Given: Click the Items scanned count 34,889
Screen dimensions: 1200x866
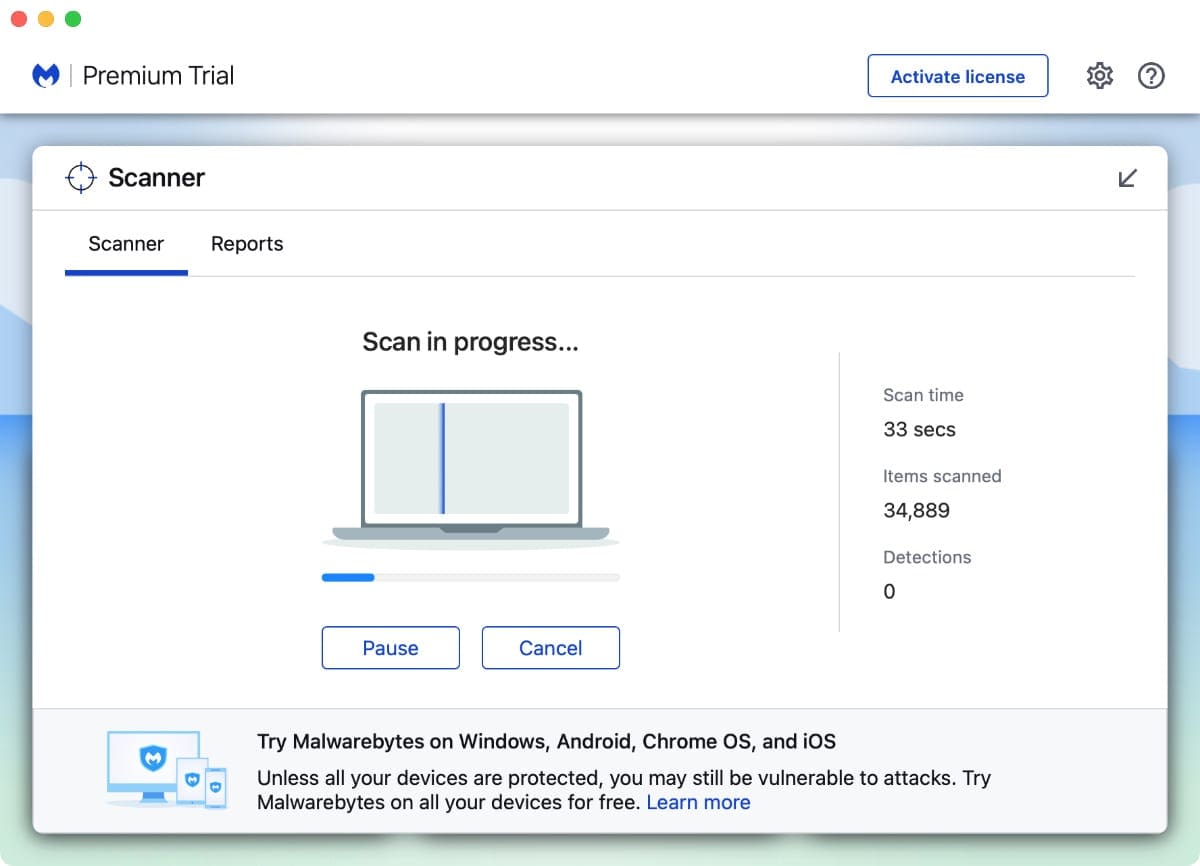Looking at the screenshot, I should click(916, 511).
